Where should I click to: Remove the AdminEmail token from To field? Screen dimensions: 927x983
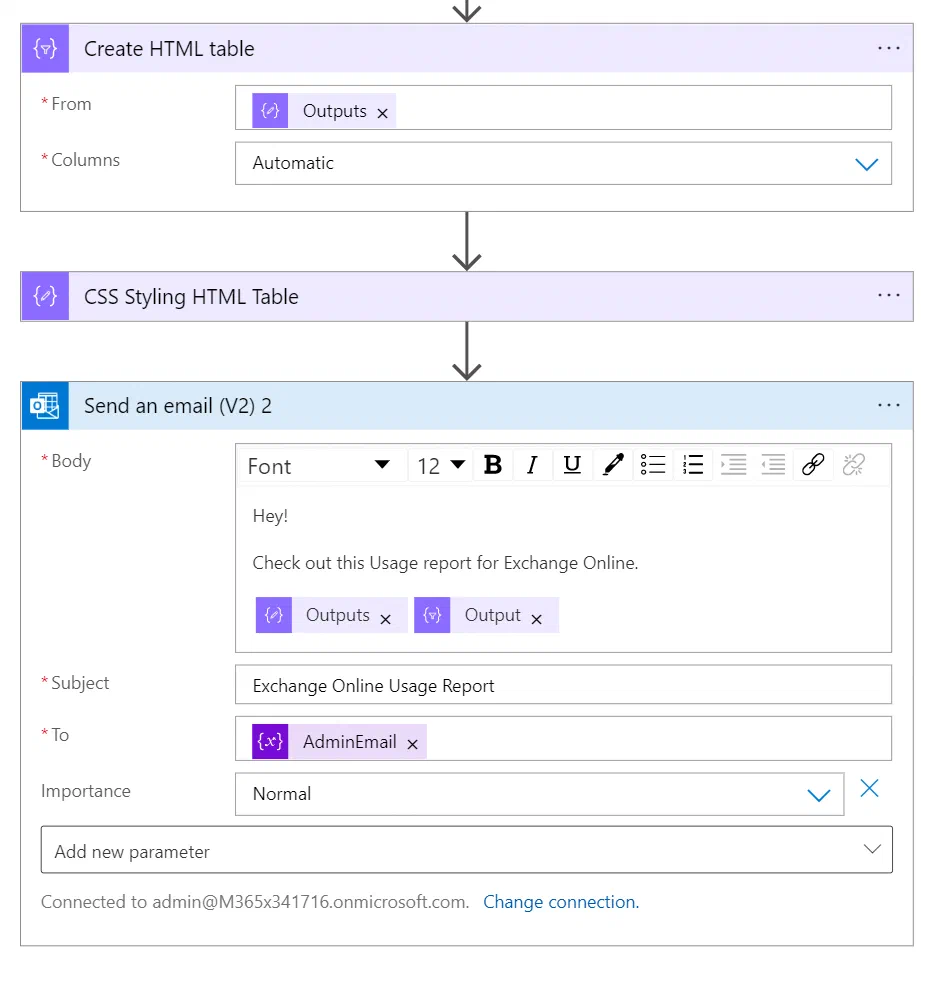412,744
